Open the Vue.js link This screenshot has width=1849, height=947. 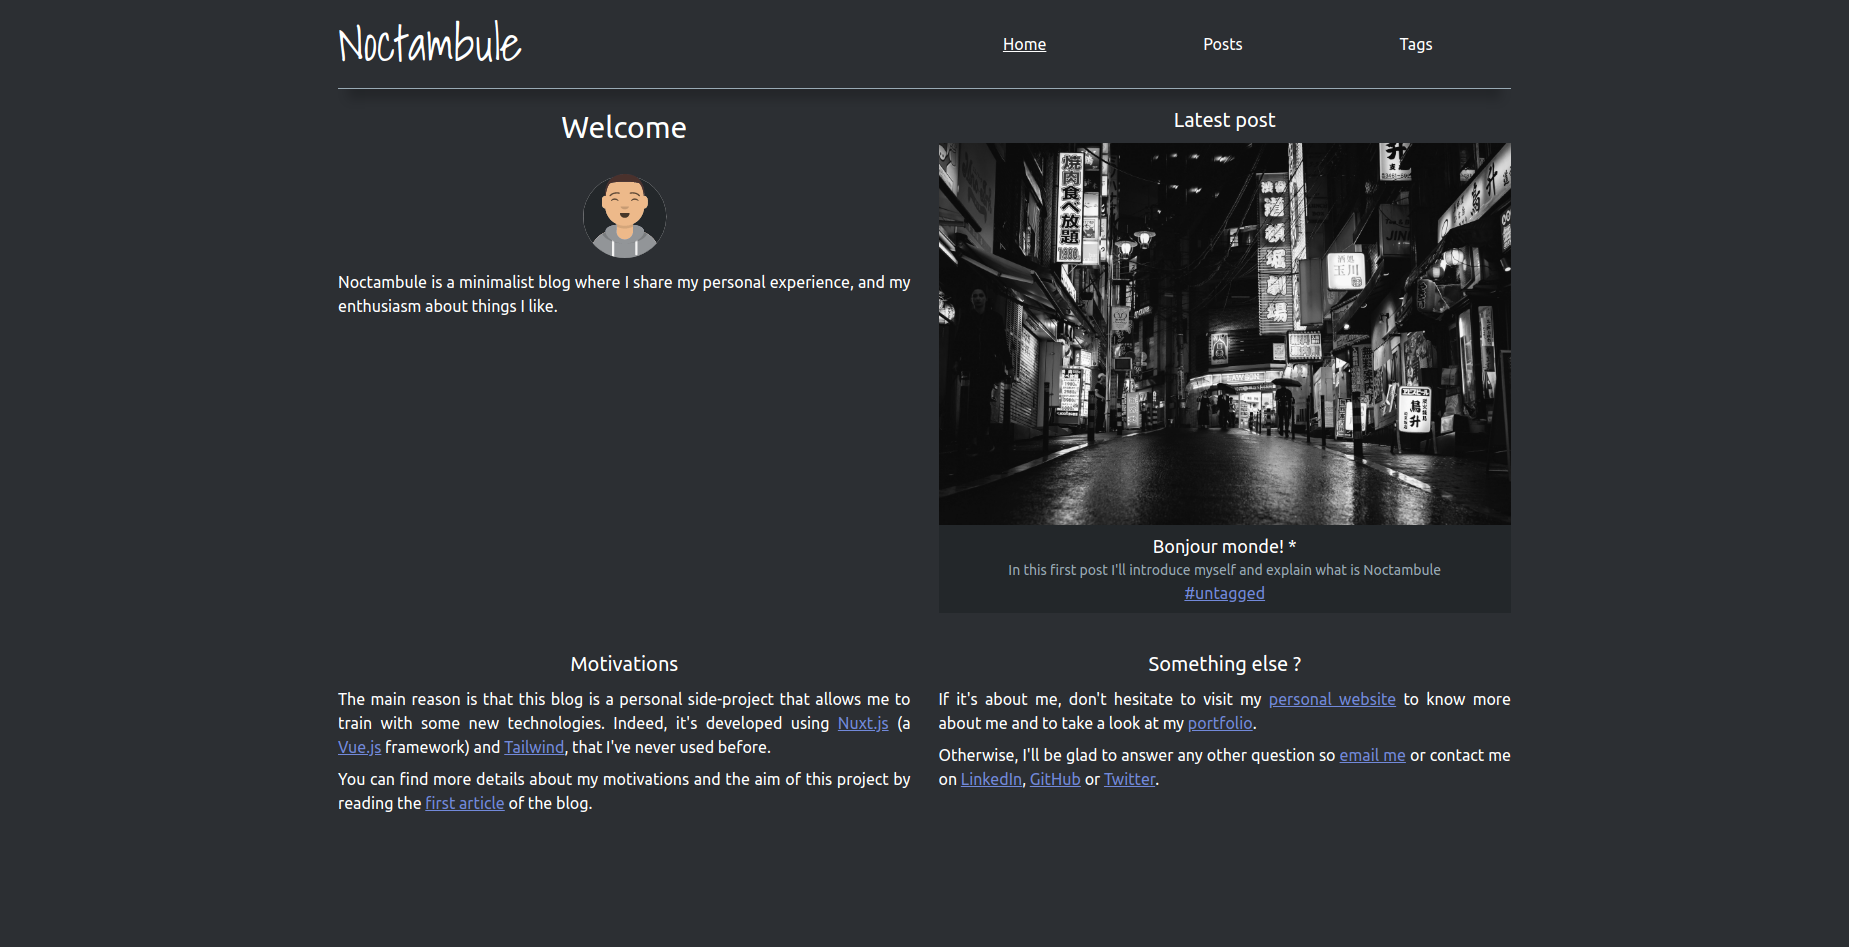pyautogui.click(x=358, y=747)
